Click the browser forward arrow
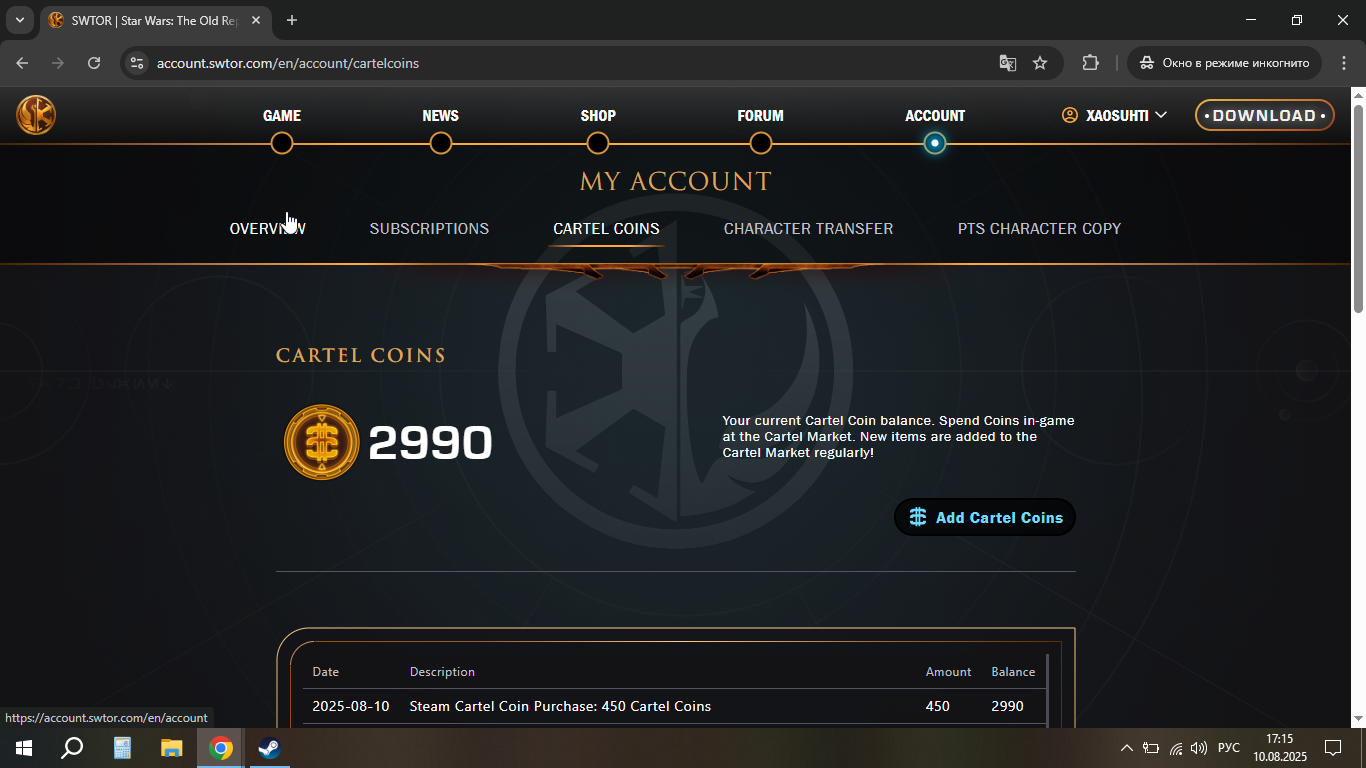This screenshot has height=768, width=1366. [58, 63]
